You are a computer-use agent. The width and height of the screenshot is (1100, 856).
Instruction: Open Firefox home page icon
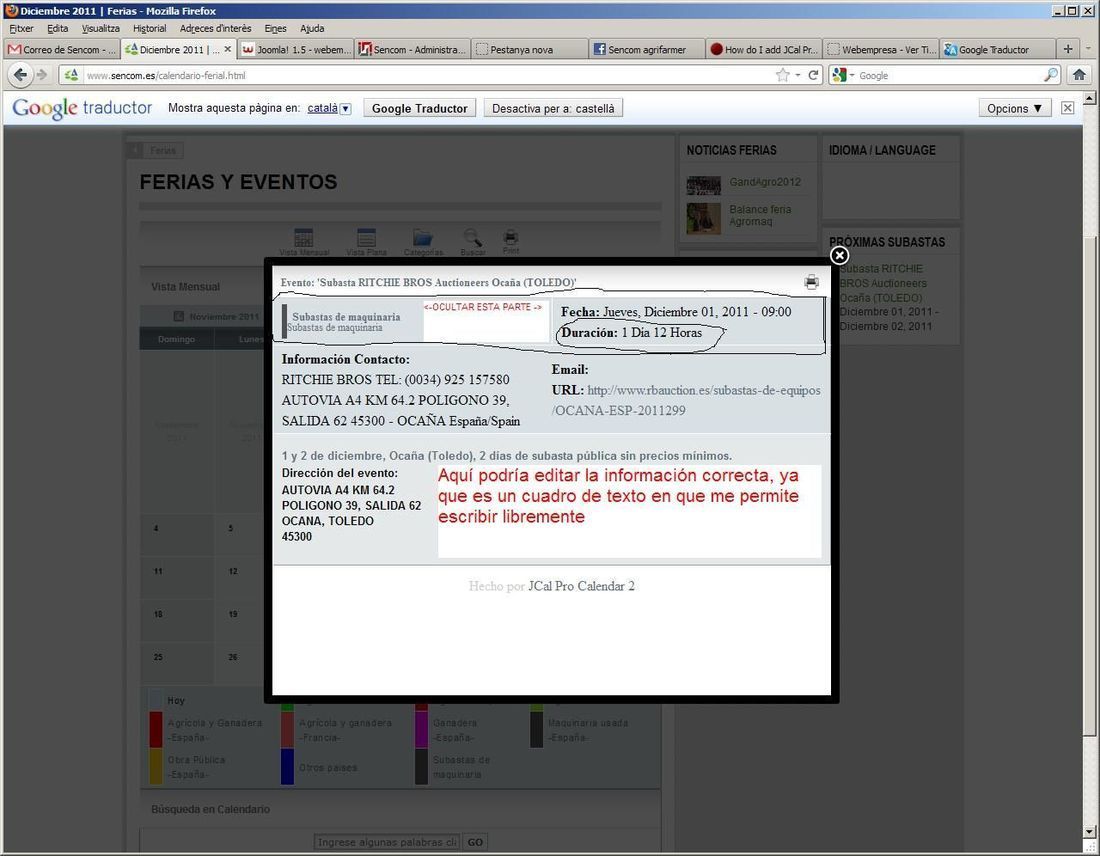tap(1079, 74)
